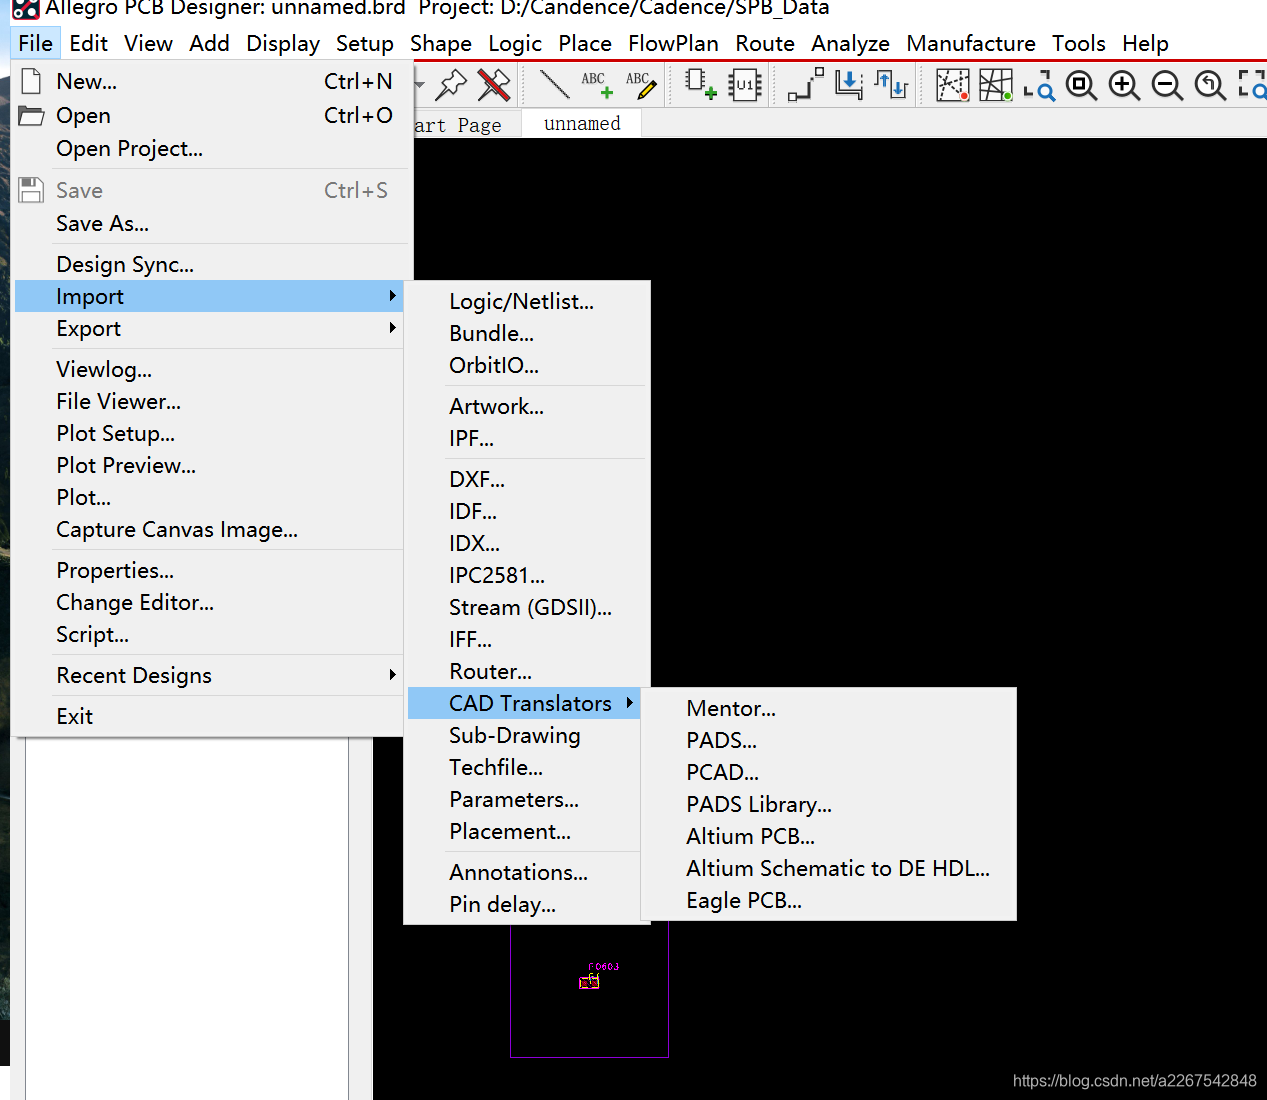
Task: Open the Analyze menu
Action: click(850, 43)
